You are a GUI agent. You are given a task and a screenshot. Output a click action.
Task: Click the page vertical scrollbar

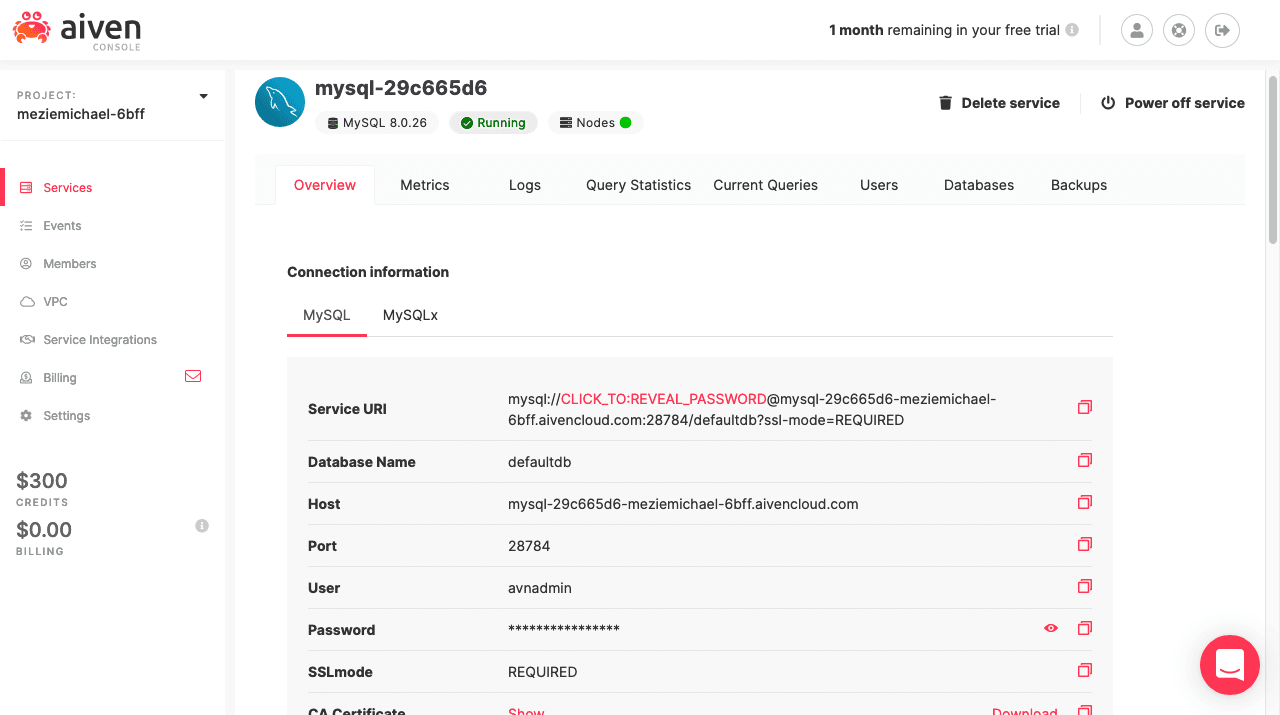pyautogui.click(x=1272, y=160)
